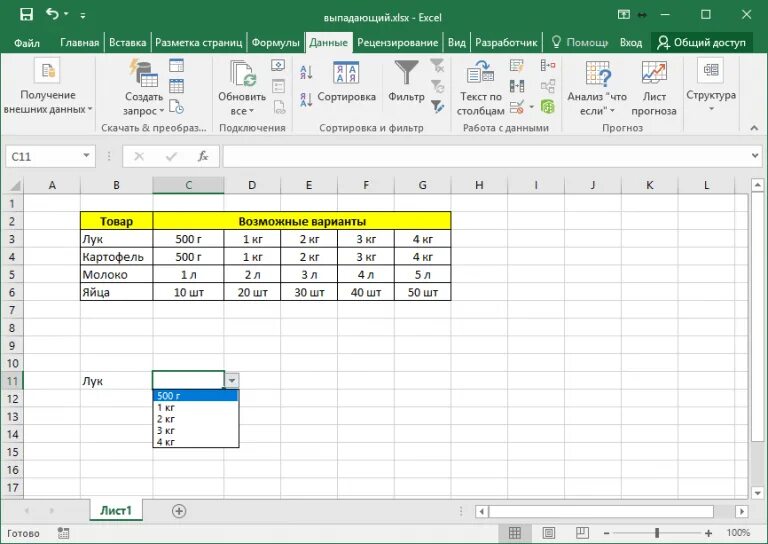Toggle the Фильтр funnel button

[406, 82]
